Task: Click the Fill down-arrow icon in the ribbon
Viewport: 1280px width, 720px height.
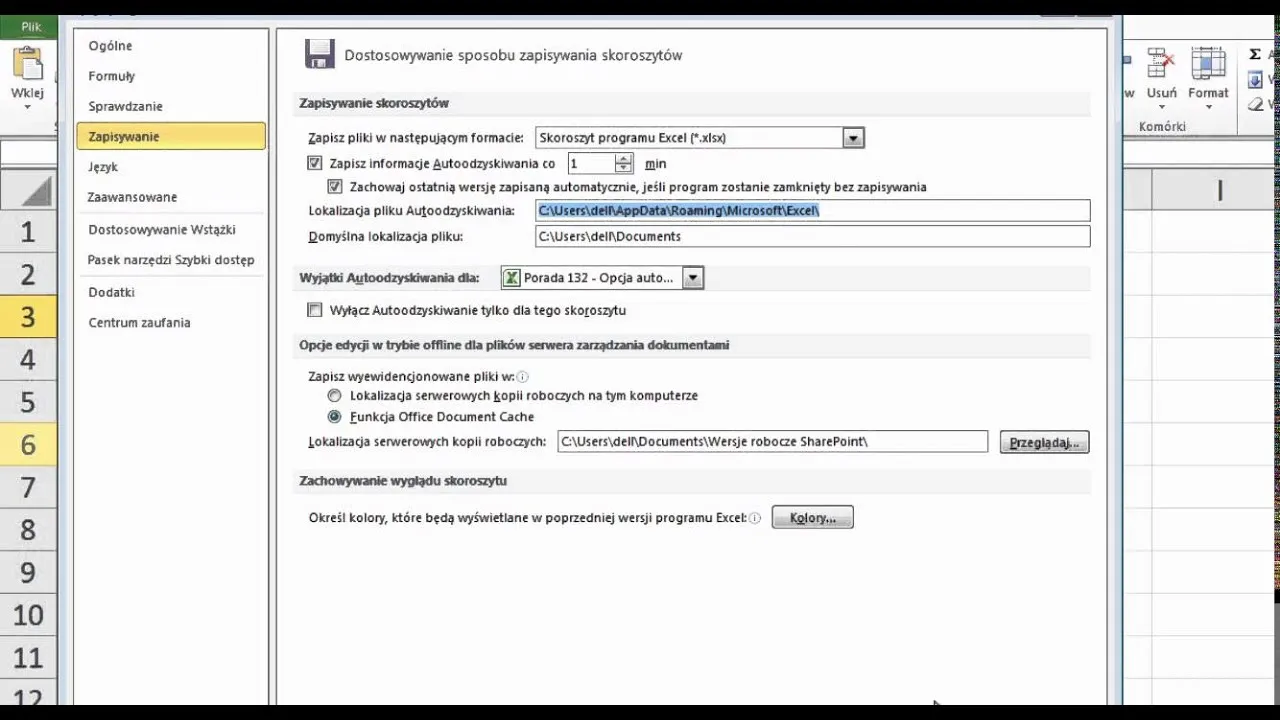Action: [x=1256, y=80]
